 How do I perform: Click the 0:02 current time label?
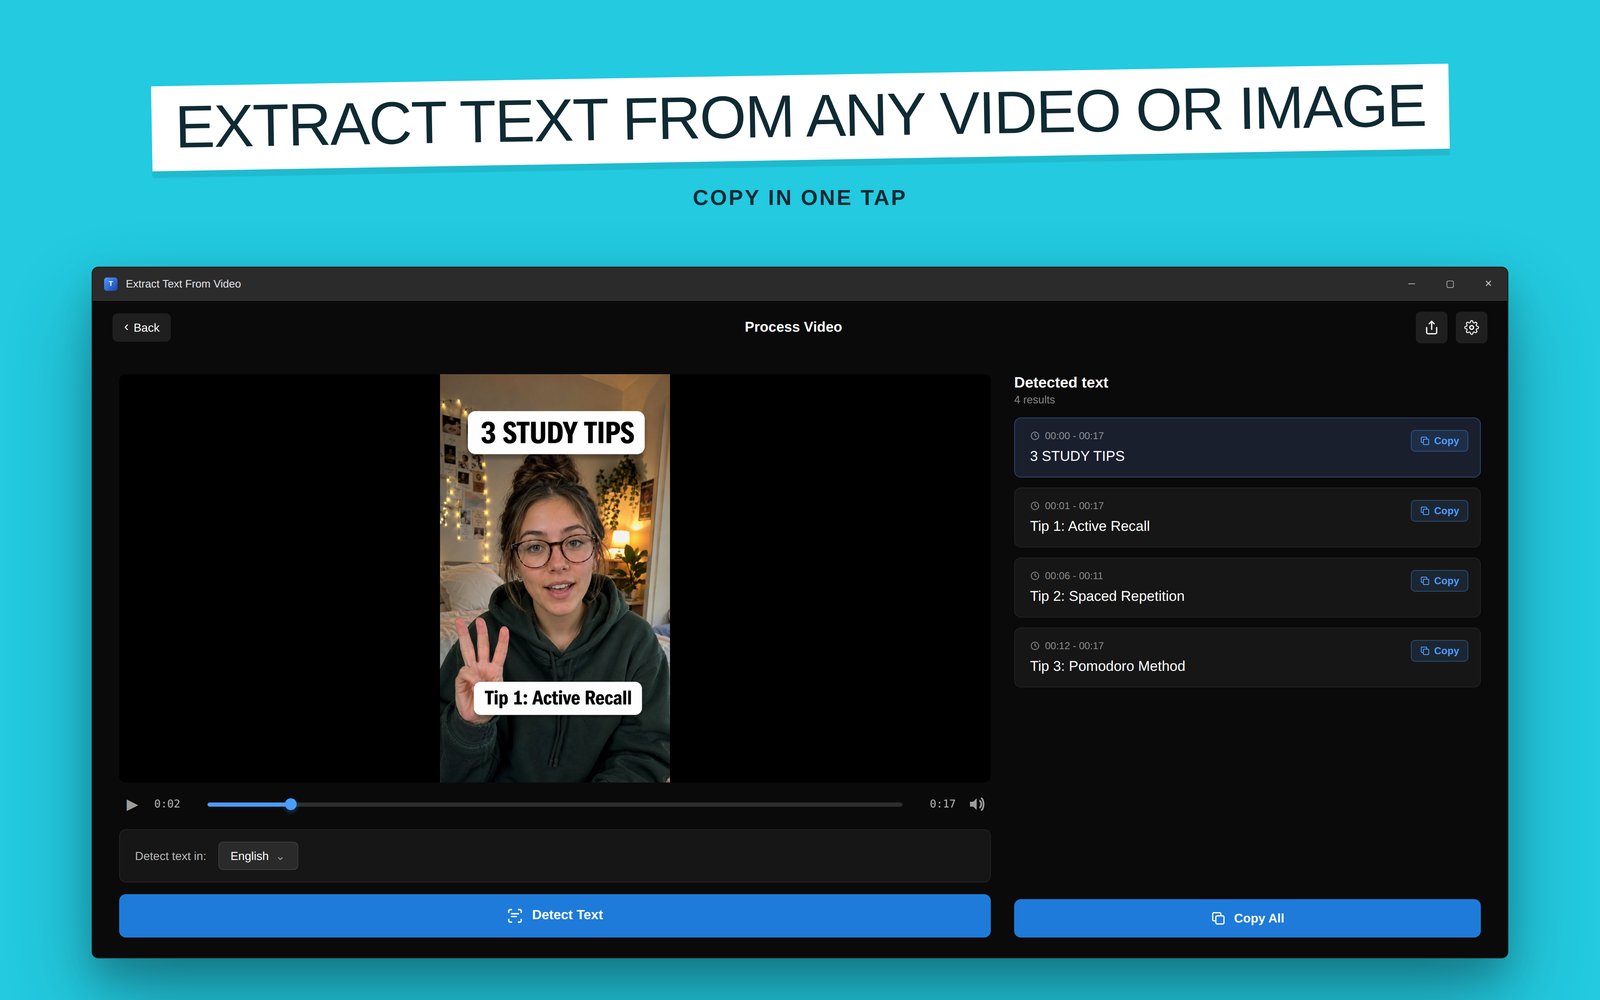[167, 804]
